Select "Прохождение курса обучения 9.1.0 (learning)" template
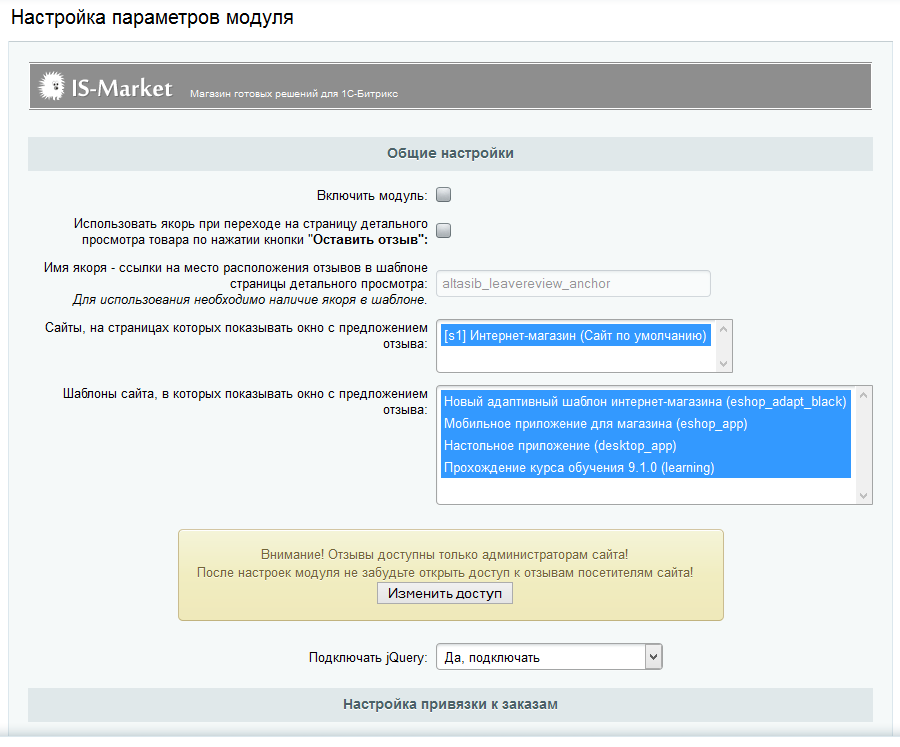 (579, 468)
